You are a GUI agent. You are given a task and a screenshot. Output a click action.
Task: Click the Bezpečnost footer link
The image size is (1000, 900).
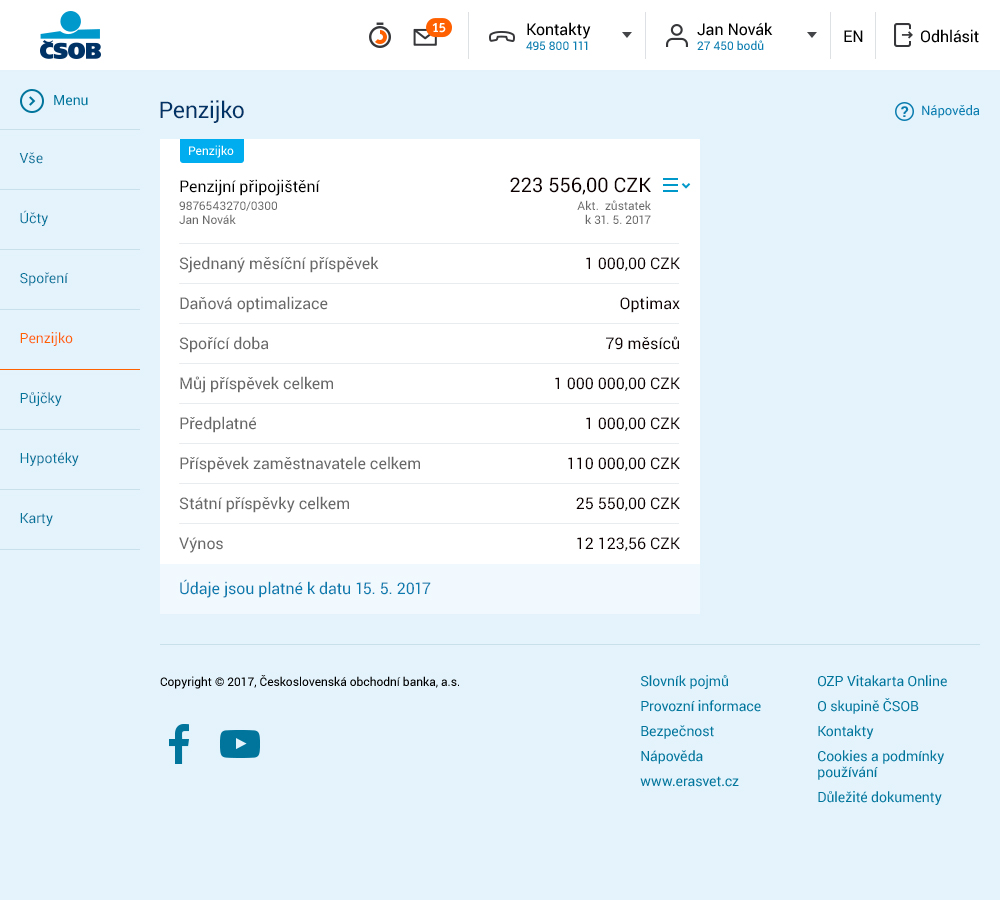tap(677, 731)
